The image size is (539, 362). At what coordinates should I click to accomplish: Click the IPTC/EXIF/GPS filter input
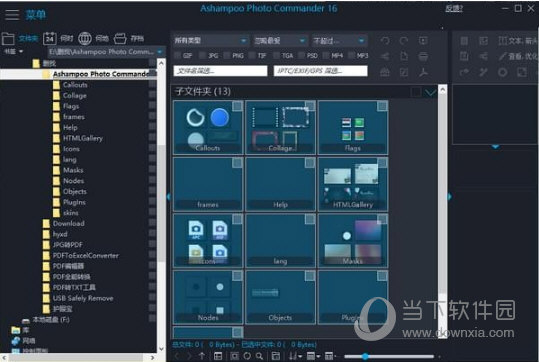(320, 71)
